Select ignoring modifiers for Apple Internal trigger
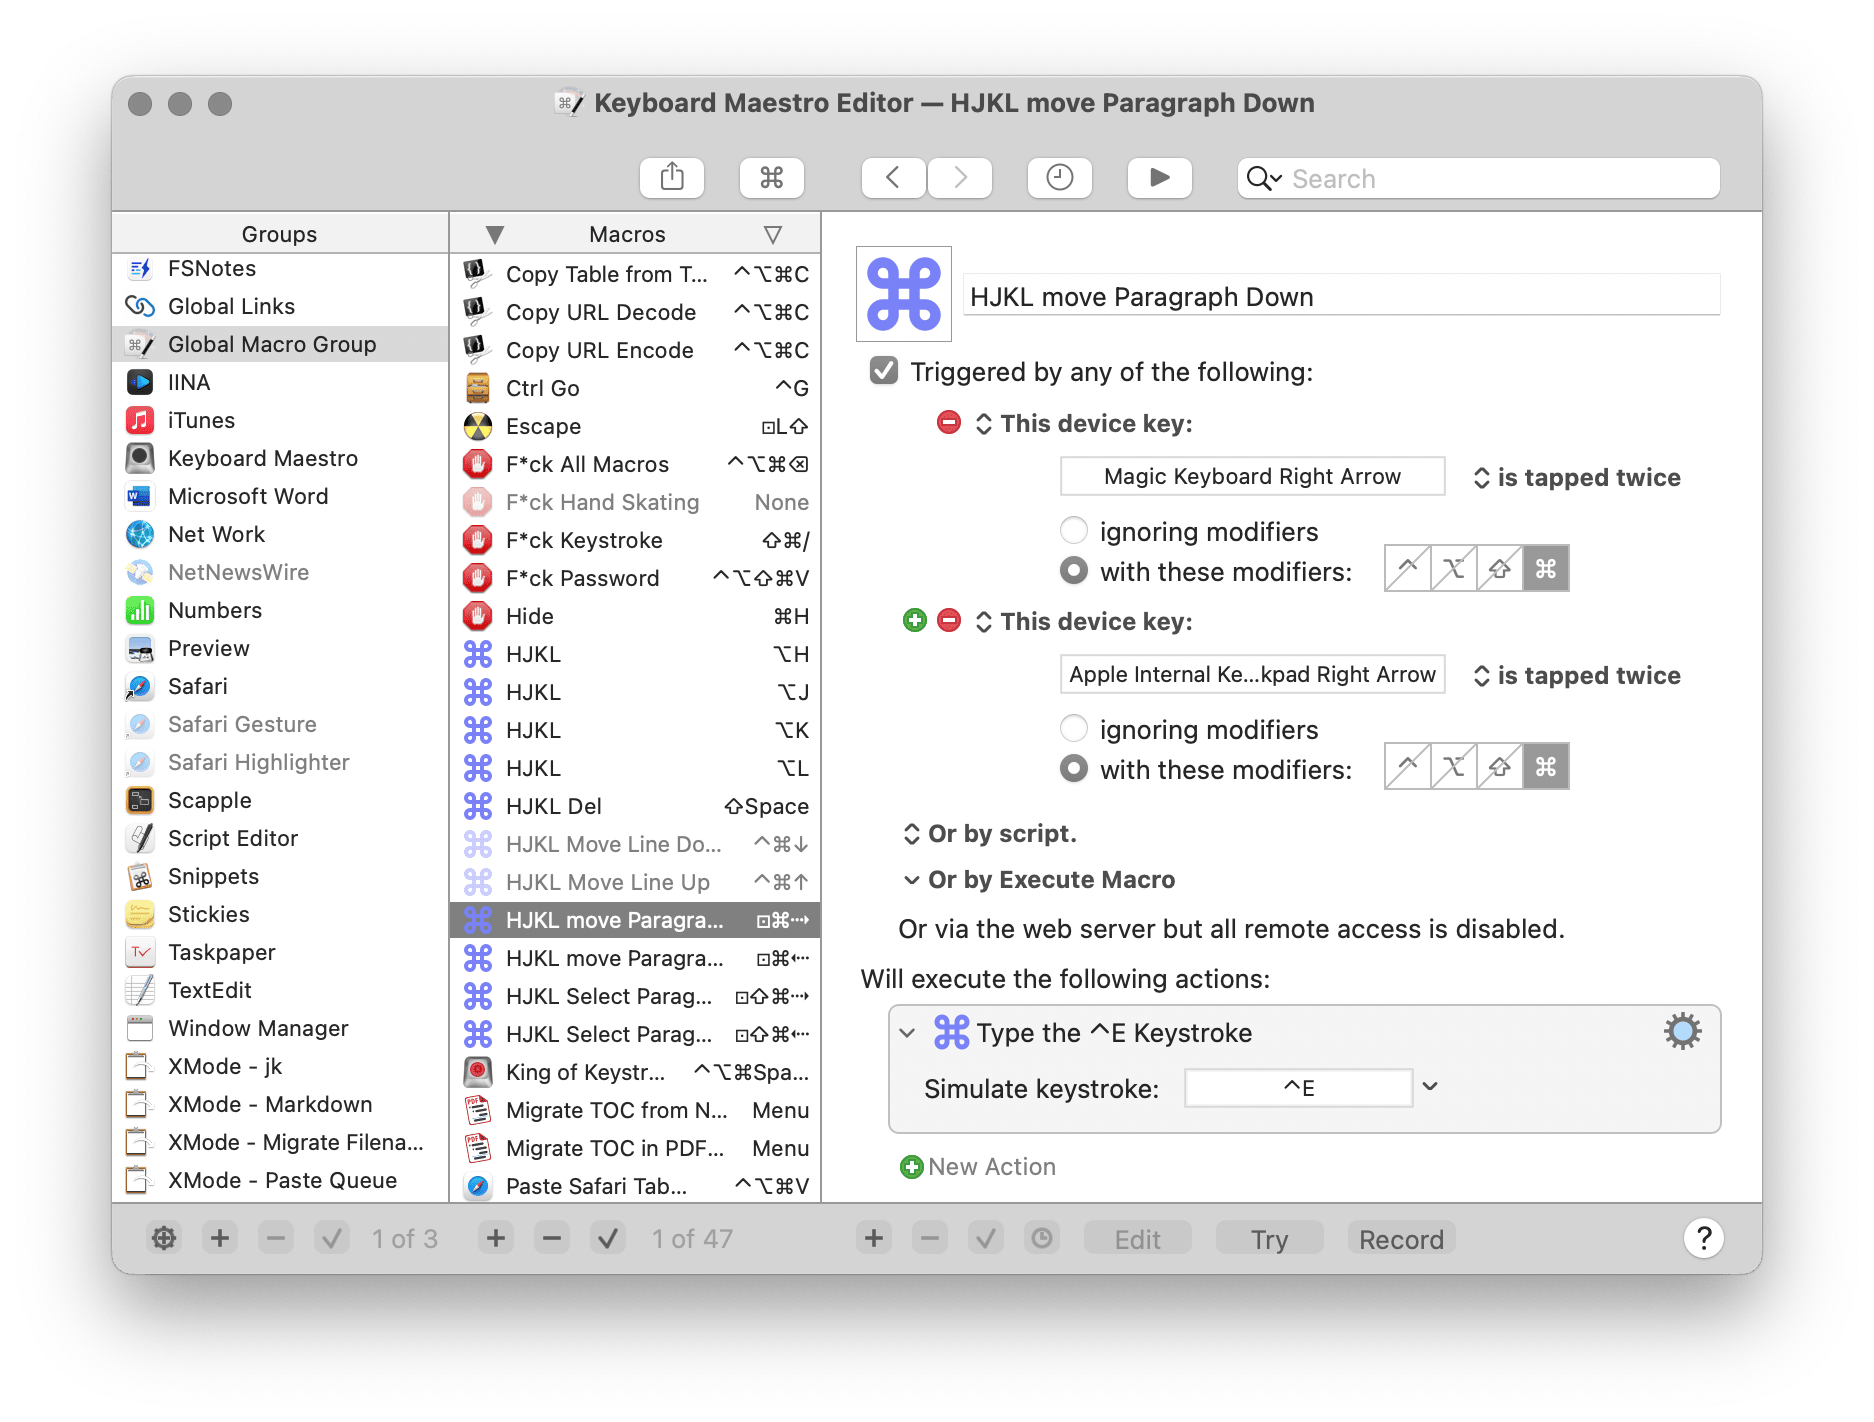Image resolution: width=1874 pixels, height=1422 pixels. point(1074,728)
